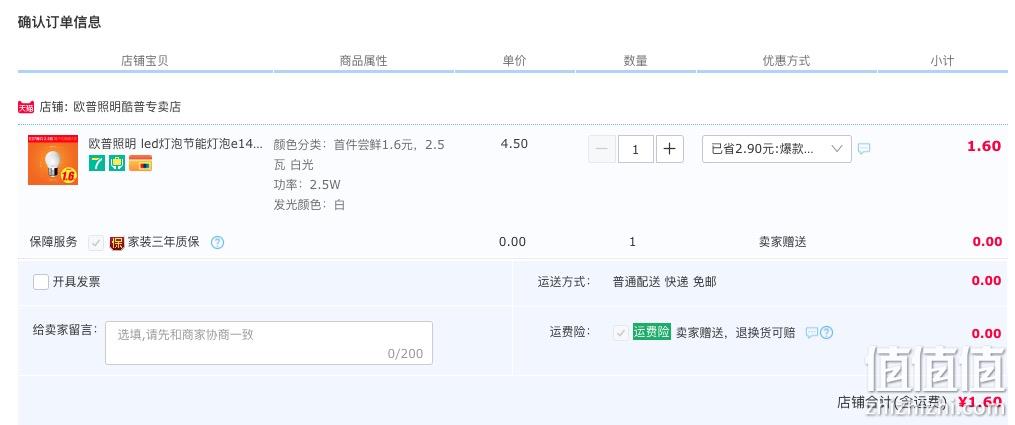Viewport: 1015px width, 425px height.
Task: Open the LED bulb product thumbnail
Action: [x=53, y=160]
